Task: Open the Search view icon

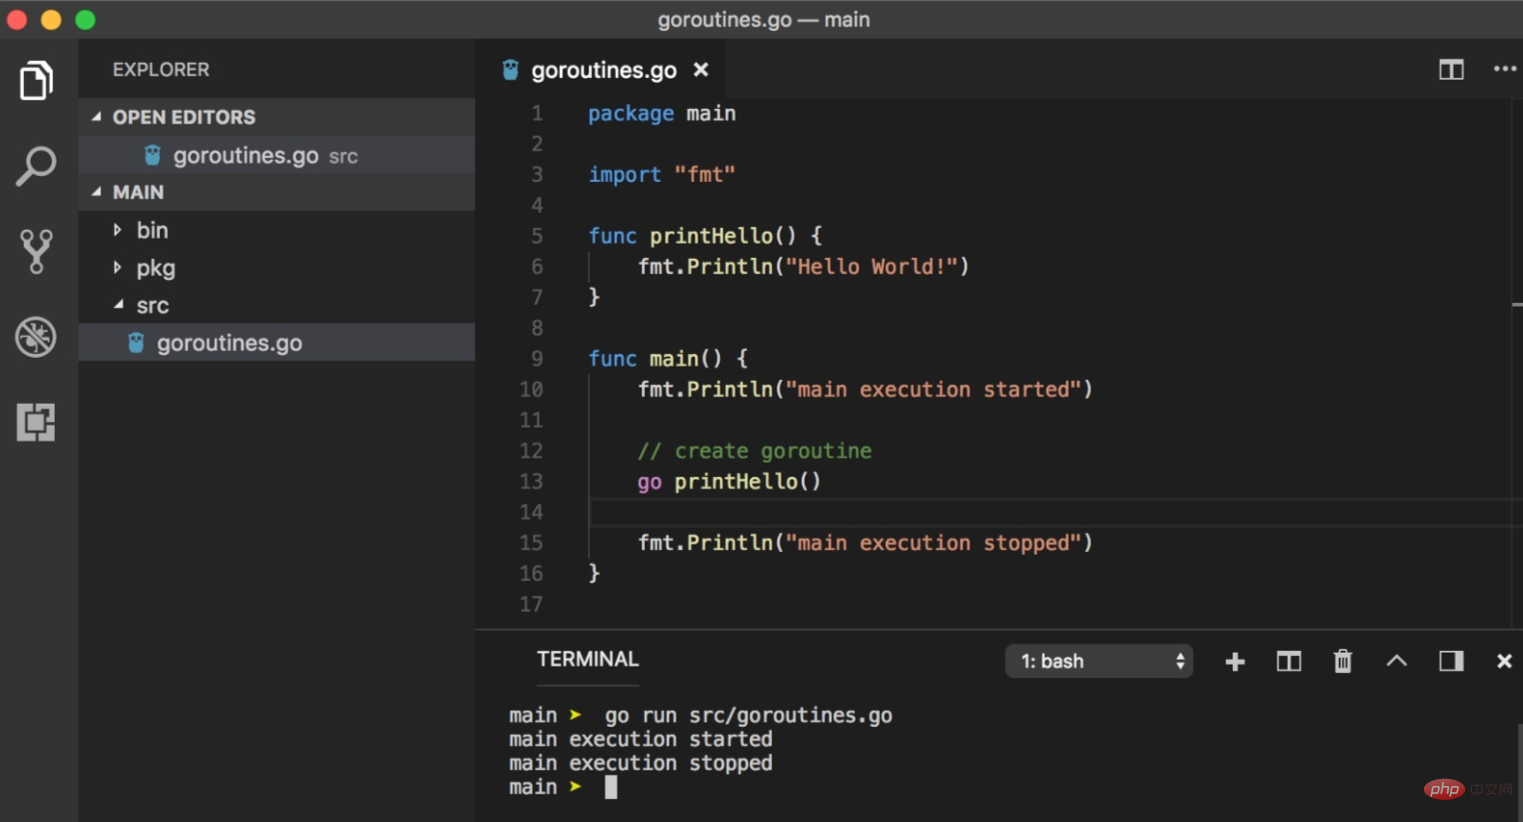Action: (x=36, y=166)
